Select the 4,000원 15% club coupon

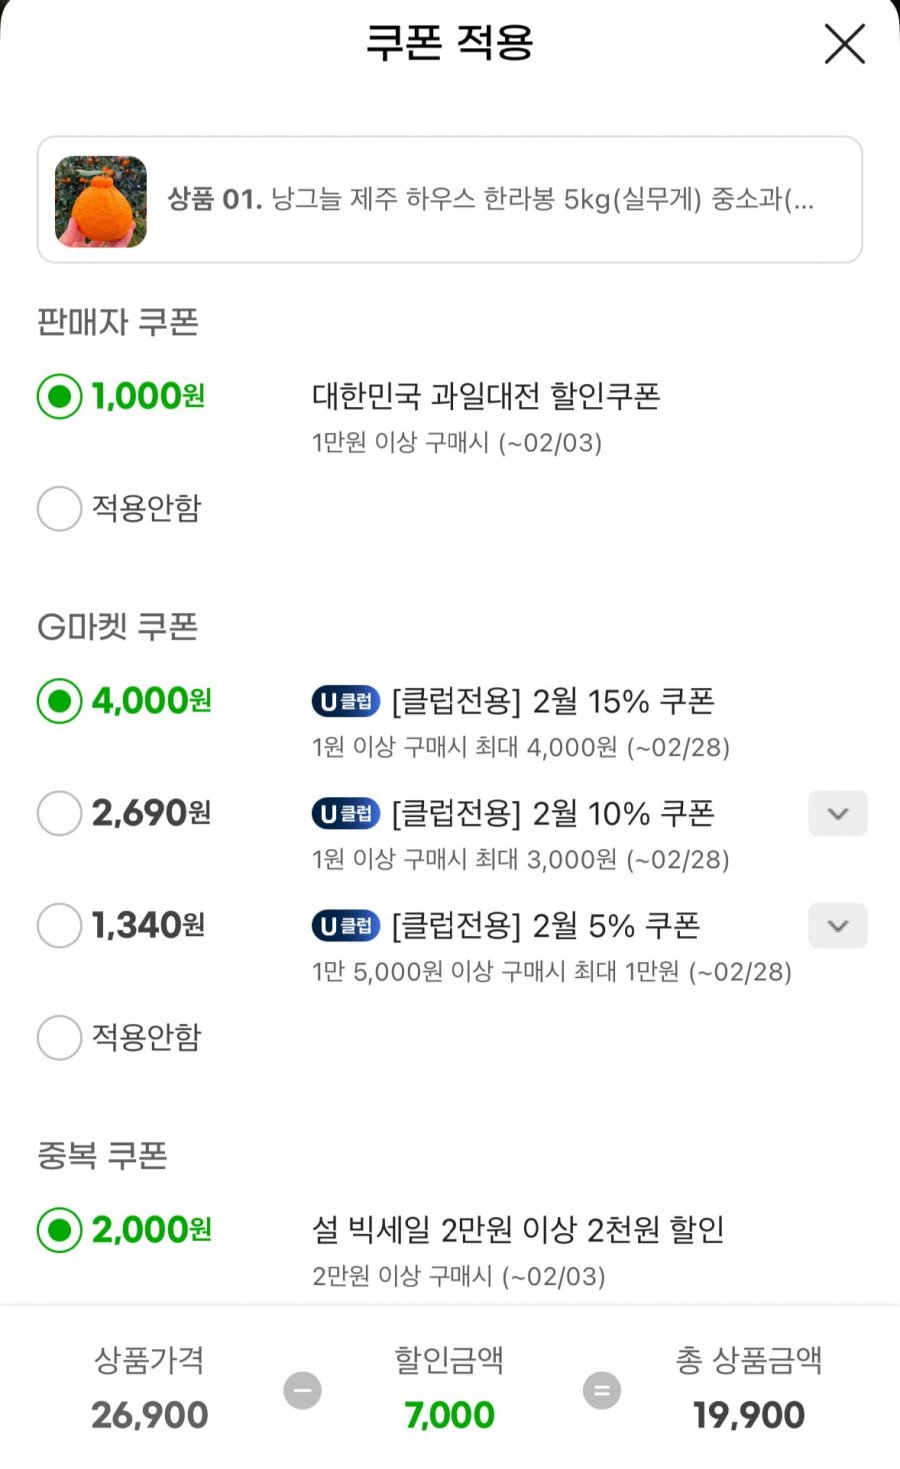pyautogui.click(x=59, y=701)
